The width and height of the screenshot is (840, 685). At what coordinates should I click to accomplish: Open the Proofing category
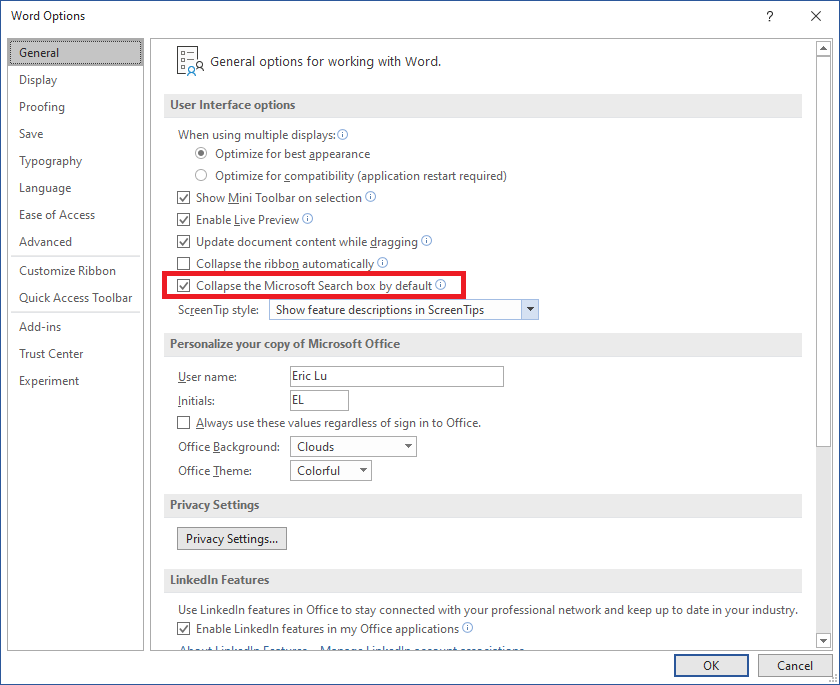75,107
